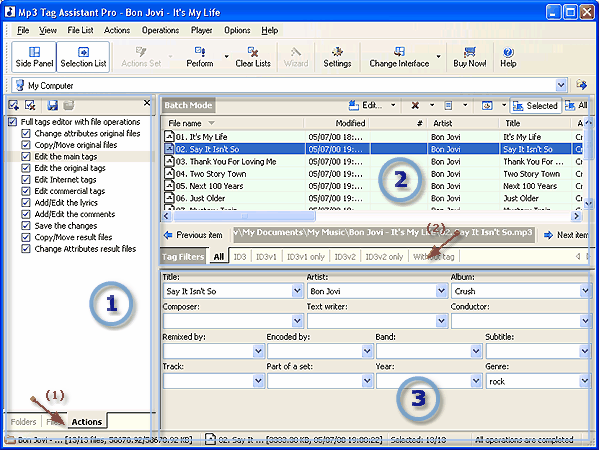Toggle Edit the main tags checkbox
This screenshot has width=600, height=450.
click(x=26, y=156)
